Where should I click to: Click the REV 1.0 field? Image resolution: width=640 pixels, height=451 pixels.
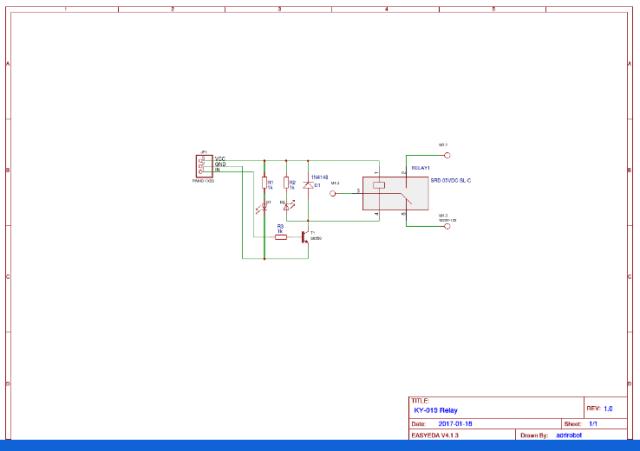tap(605, 409)
